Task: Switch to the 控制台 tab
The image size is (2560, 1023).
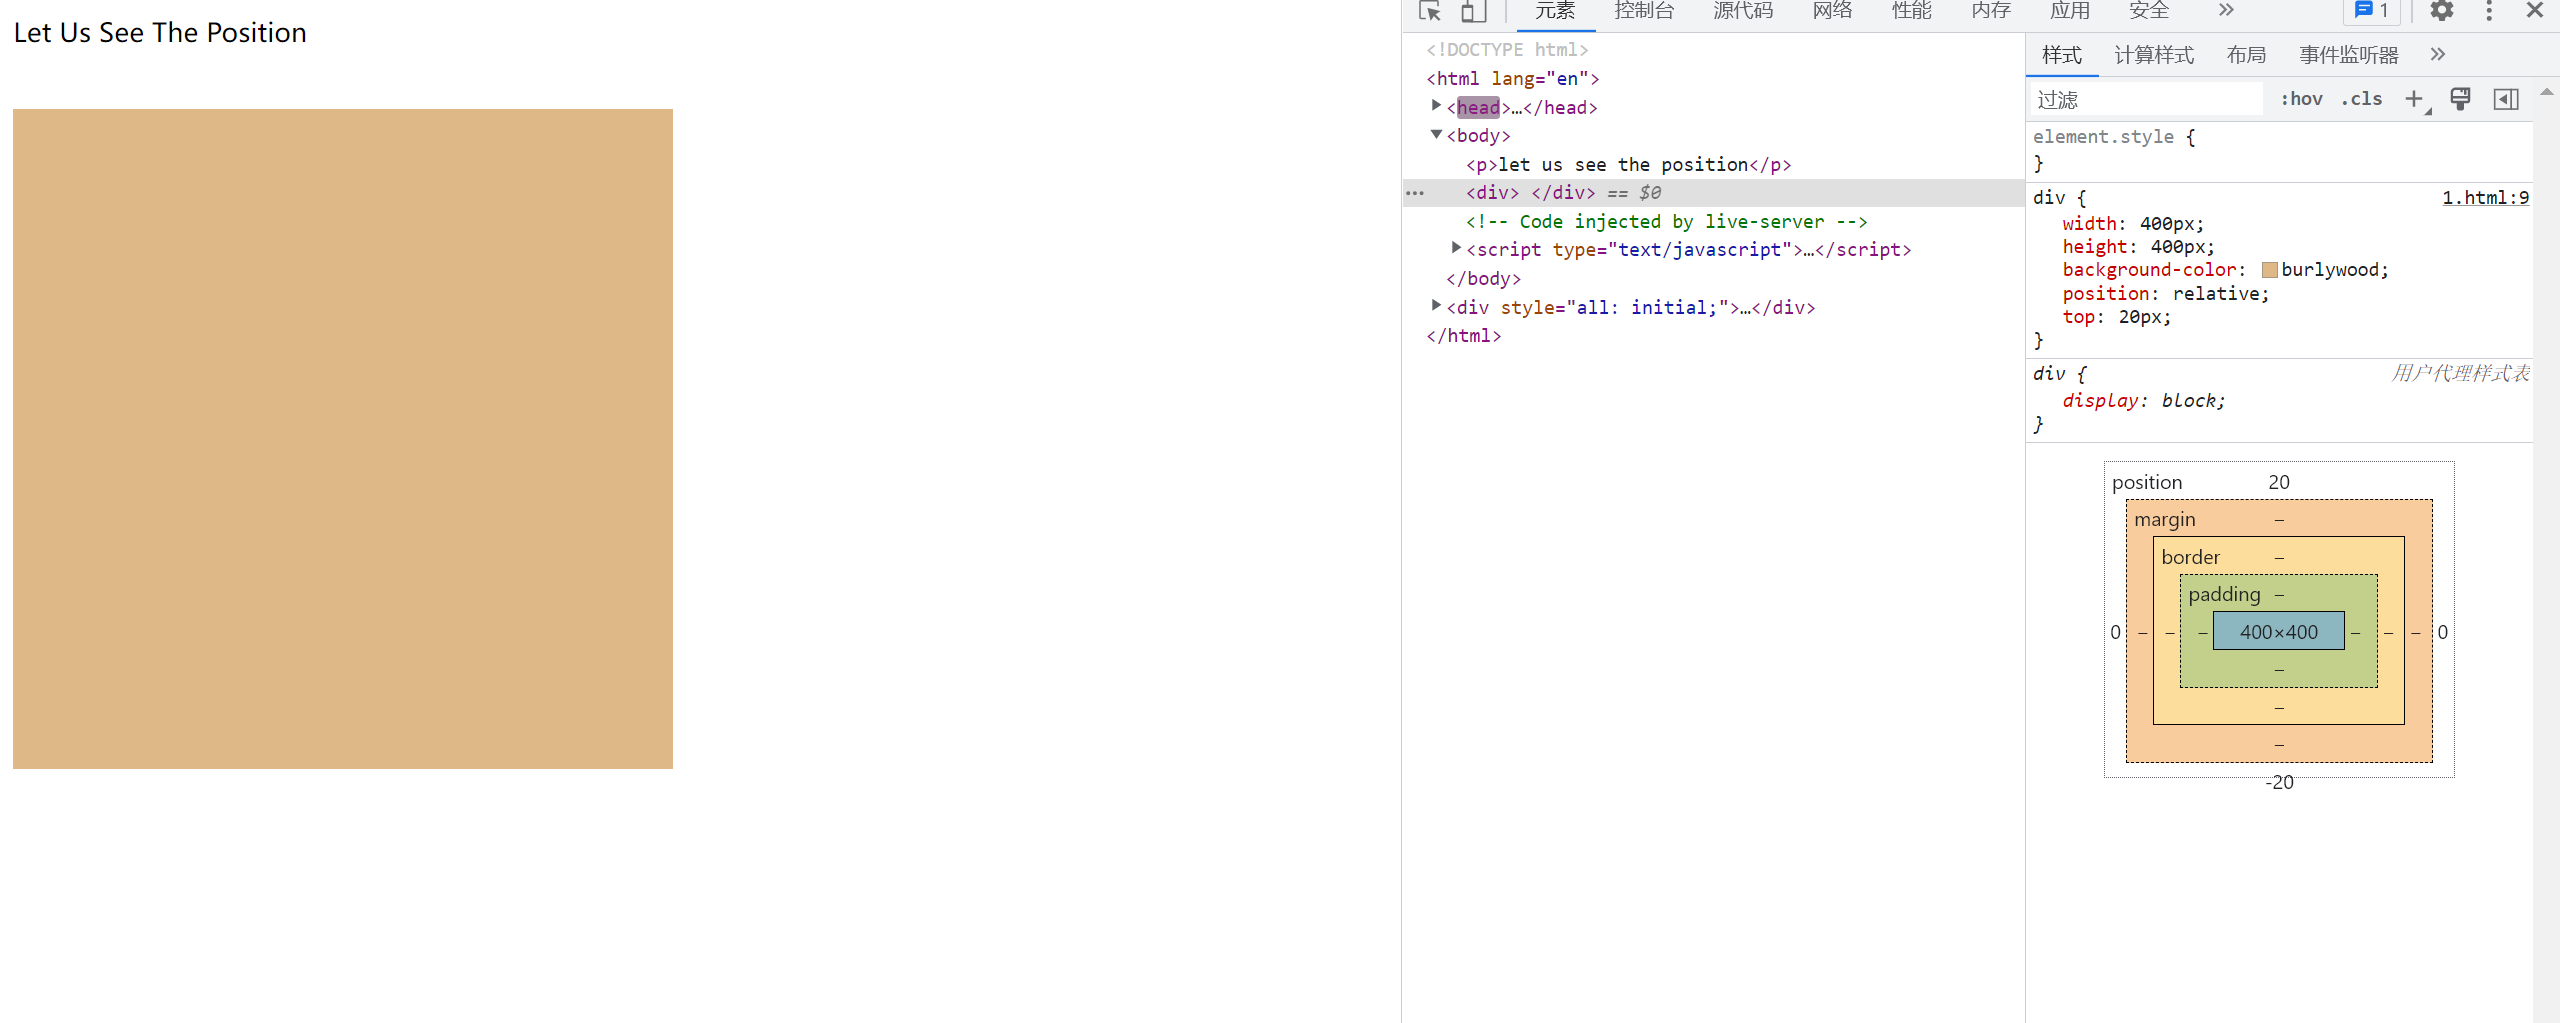Action: click(x=1644, y=11)
